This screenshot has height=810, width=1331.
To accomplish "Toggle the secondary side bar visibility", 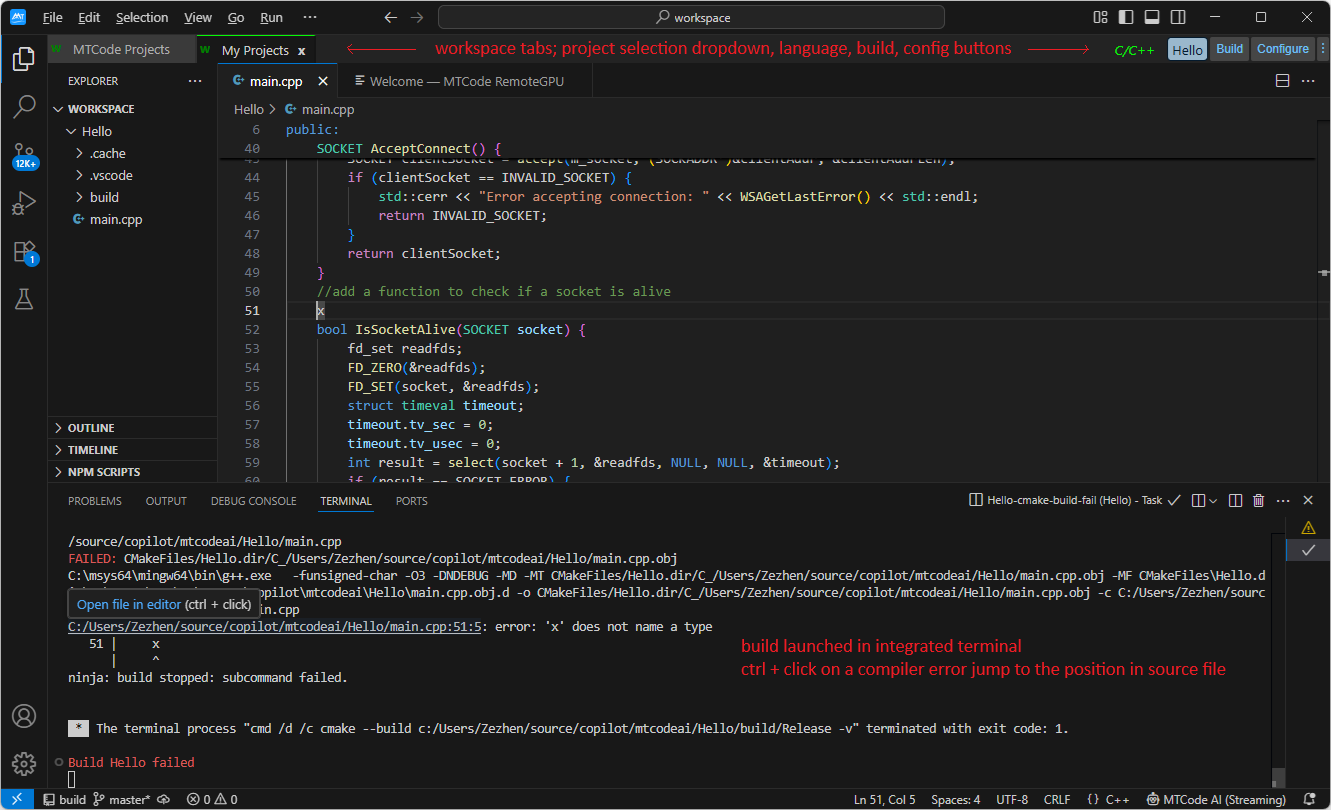I will (1178, 17).
